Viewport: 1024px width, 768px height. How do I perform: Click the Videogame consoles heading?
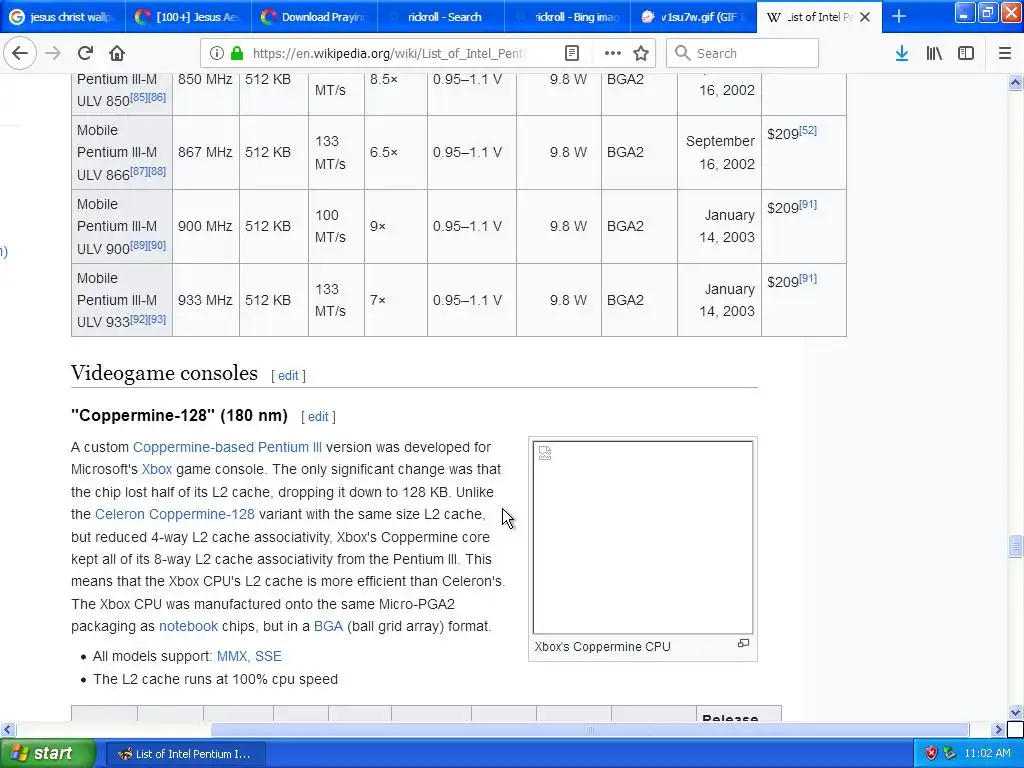pos(164,373)
